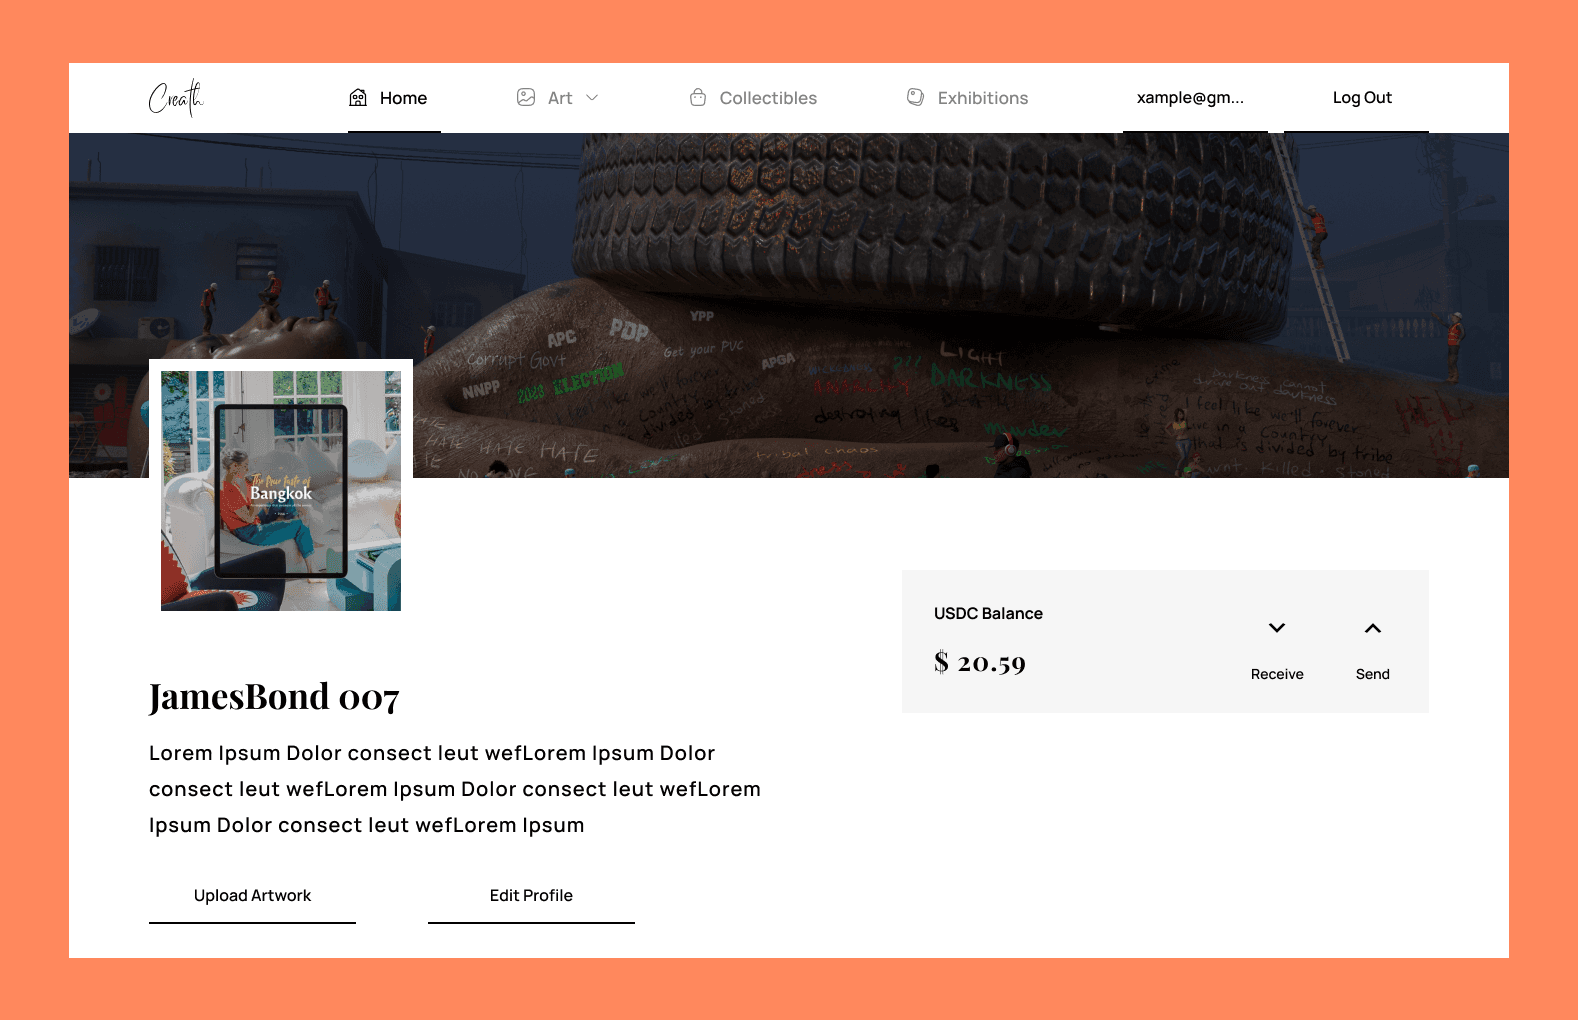
Task: Click the Art image icon
Action: click(526, 97)
